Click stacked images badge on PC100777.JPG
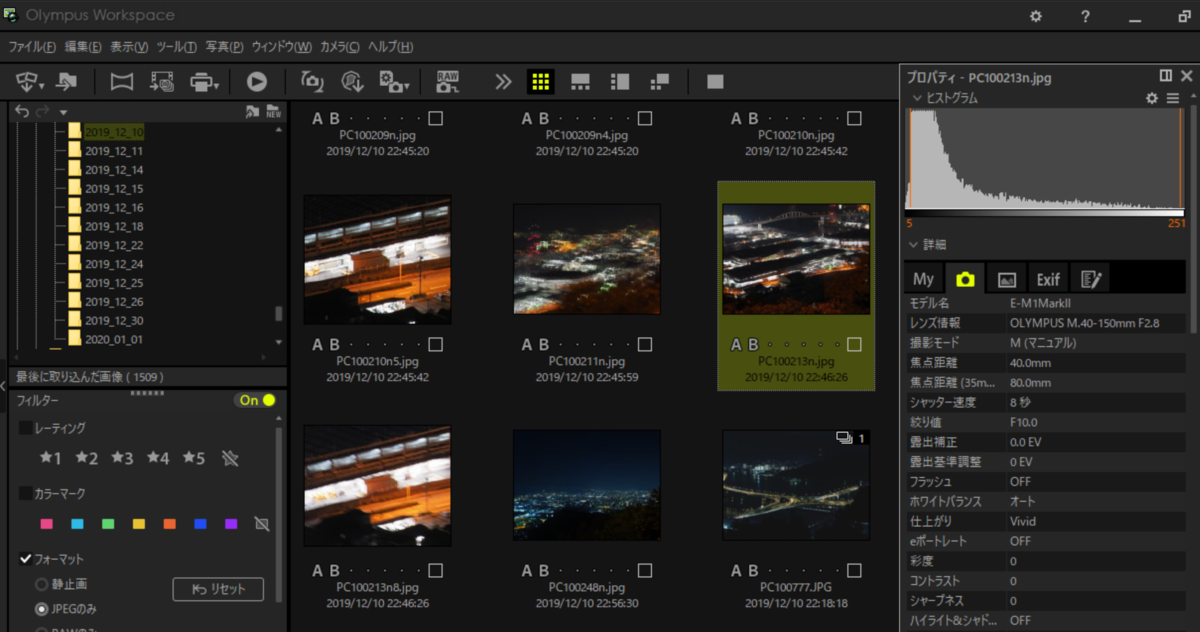The width and height of the screenshot is (1200, 632). (x=851, y=438)
